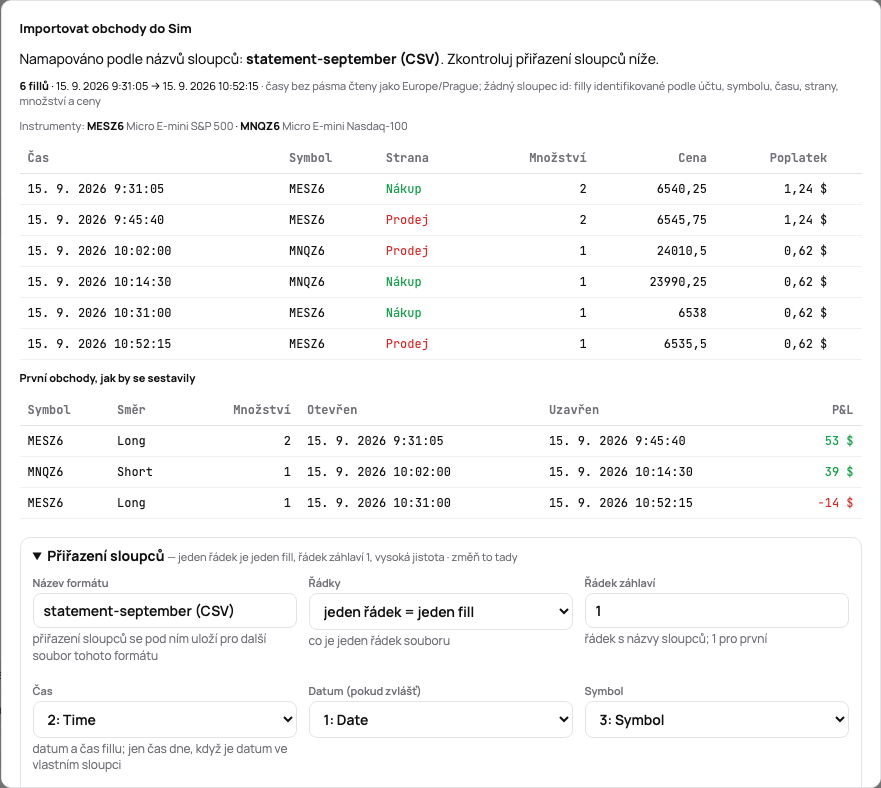881x788 pixels.
Task: Click the Směr column header
Action: (x=131, y=410)
